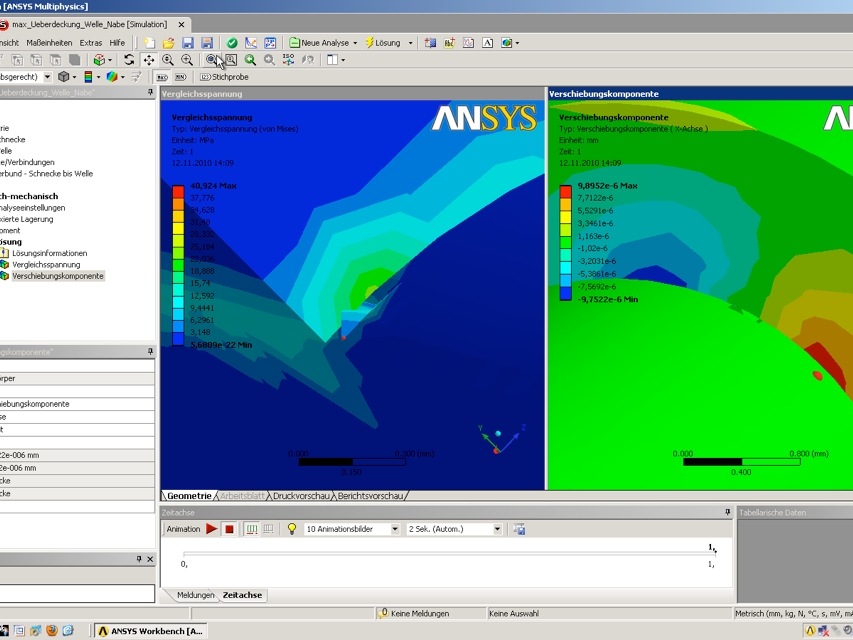
Task: Click the ANSYS icon in system tray
Action: click(x=810, y=631)
